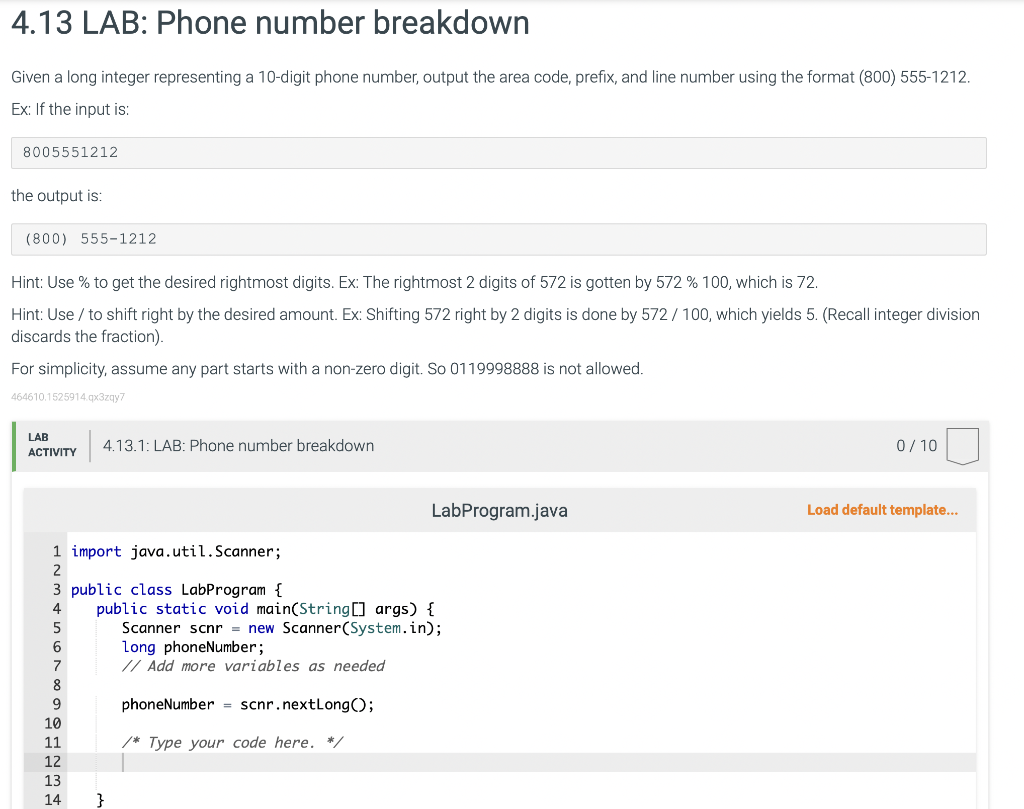Click the bookmark pennant icon beside the score

pyautogui.click(x=961, y=446)
